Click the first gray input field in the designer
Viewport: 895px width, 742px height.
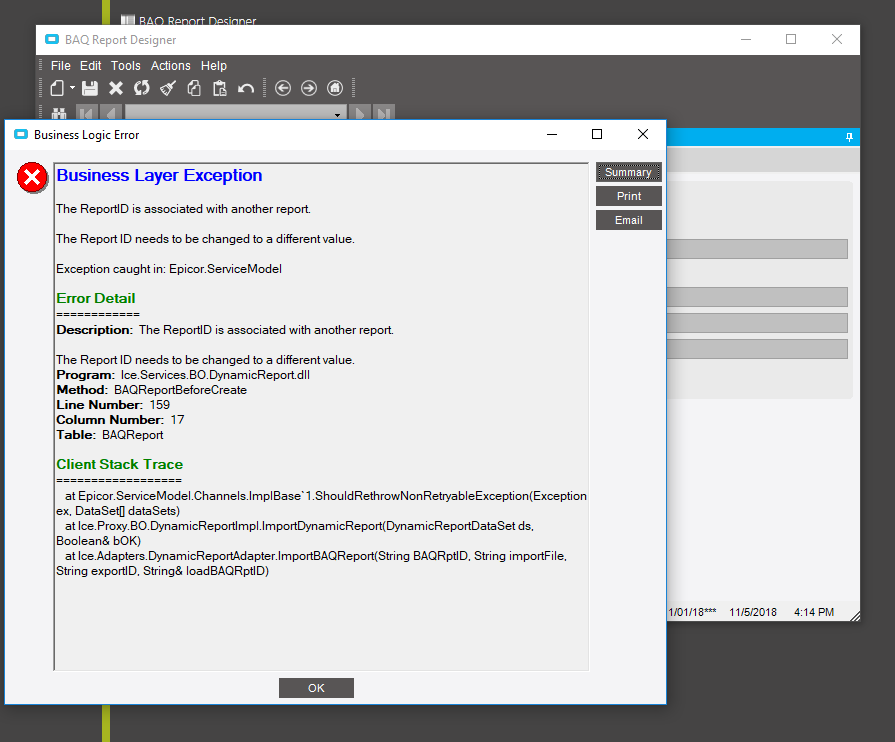click(x=757, y=249)
